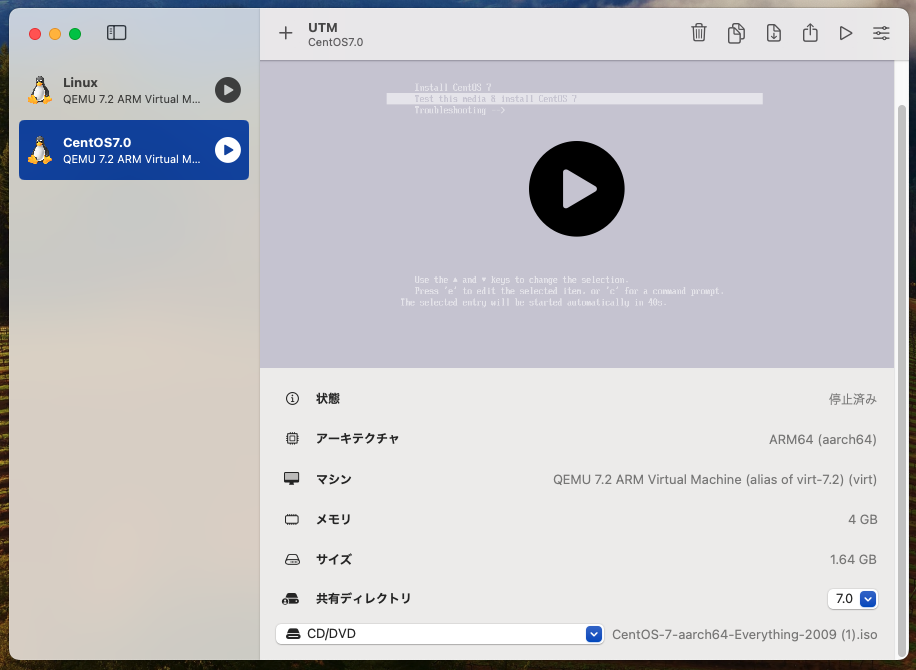This screenshot has height=670, width=916.
Task: Expand the CD/DVD image selector dropdown
Action: pyautogui.click(x=593, y=633)
